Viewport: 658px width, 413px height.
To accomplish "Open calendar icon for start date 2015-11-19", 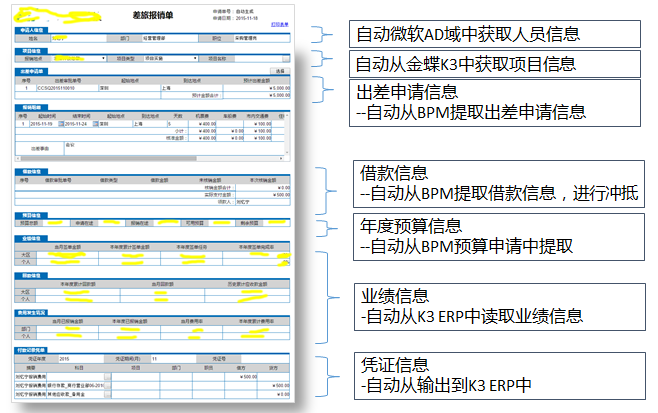I will point(63,125).
